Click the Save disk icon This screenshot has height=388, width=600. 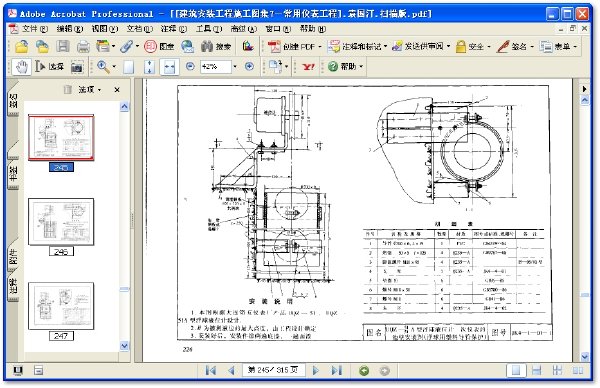pos(63,47)
